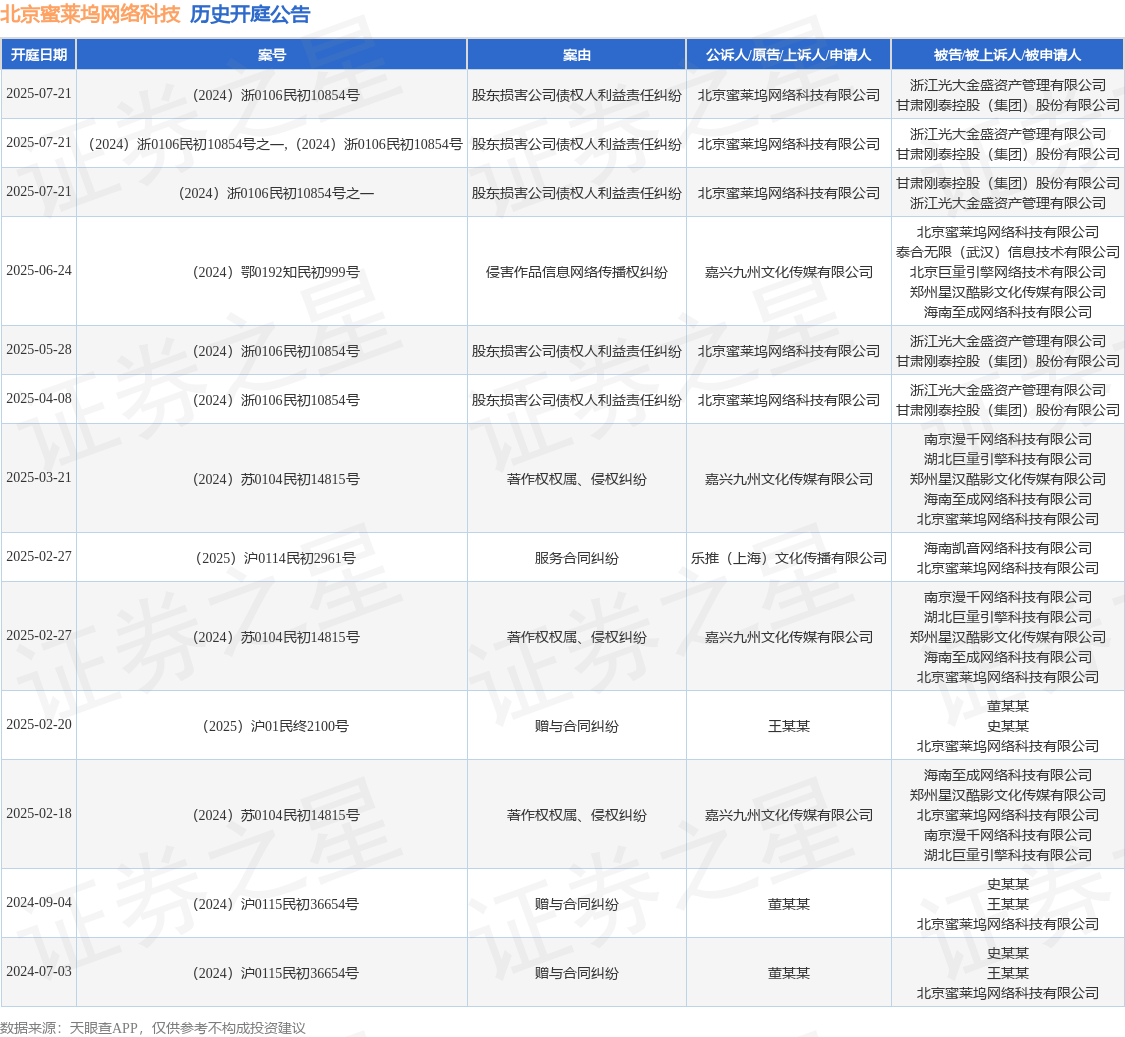Select defendant 海南凯音网络科技有限公司

pyautogui.click(x=1007, y=548)
